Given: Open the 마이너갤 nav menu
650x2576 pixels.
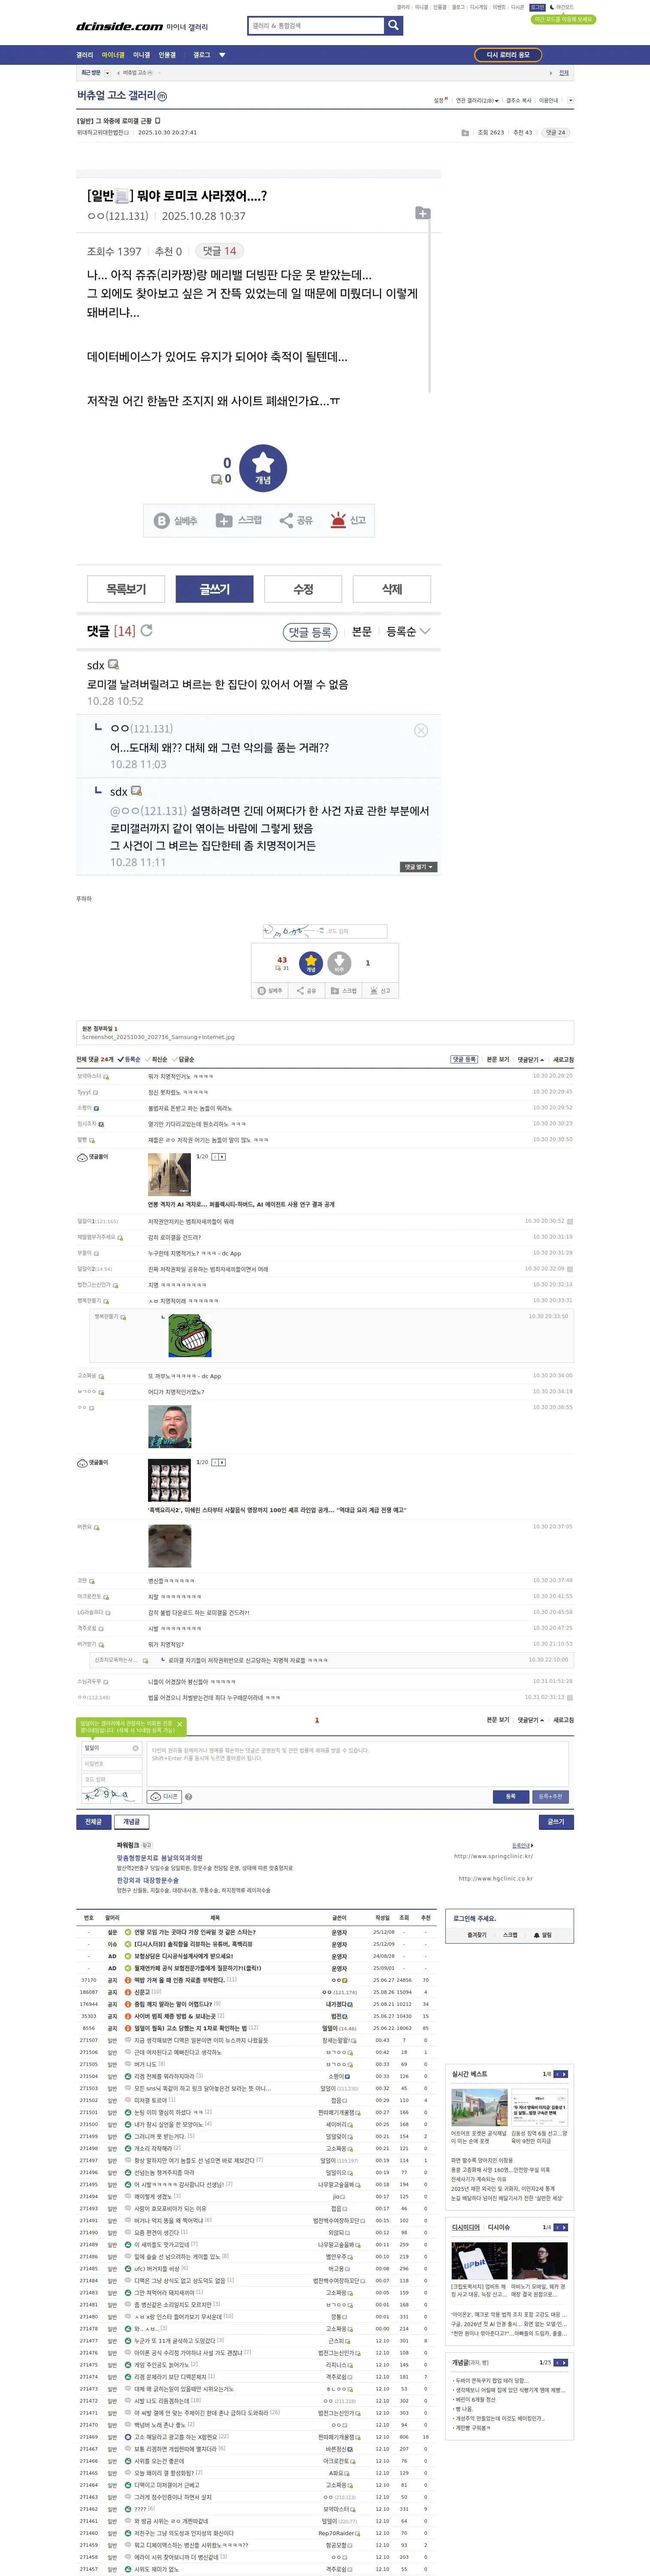Looking at the screenshot, I should (113, 55).
